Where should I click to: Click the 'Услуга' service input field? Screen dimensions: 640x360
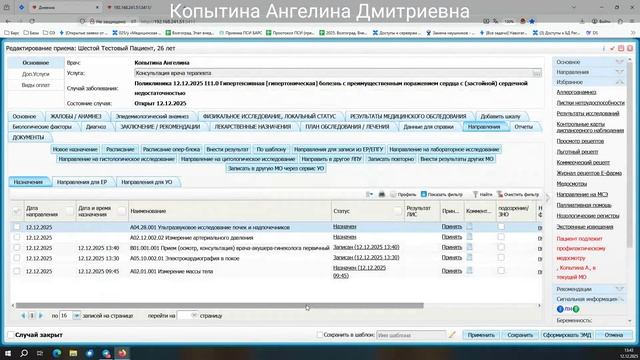333,73
